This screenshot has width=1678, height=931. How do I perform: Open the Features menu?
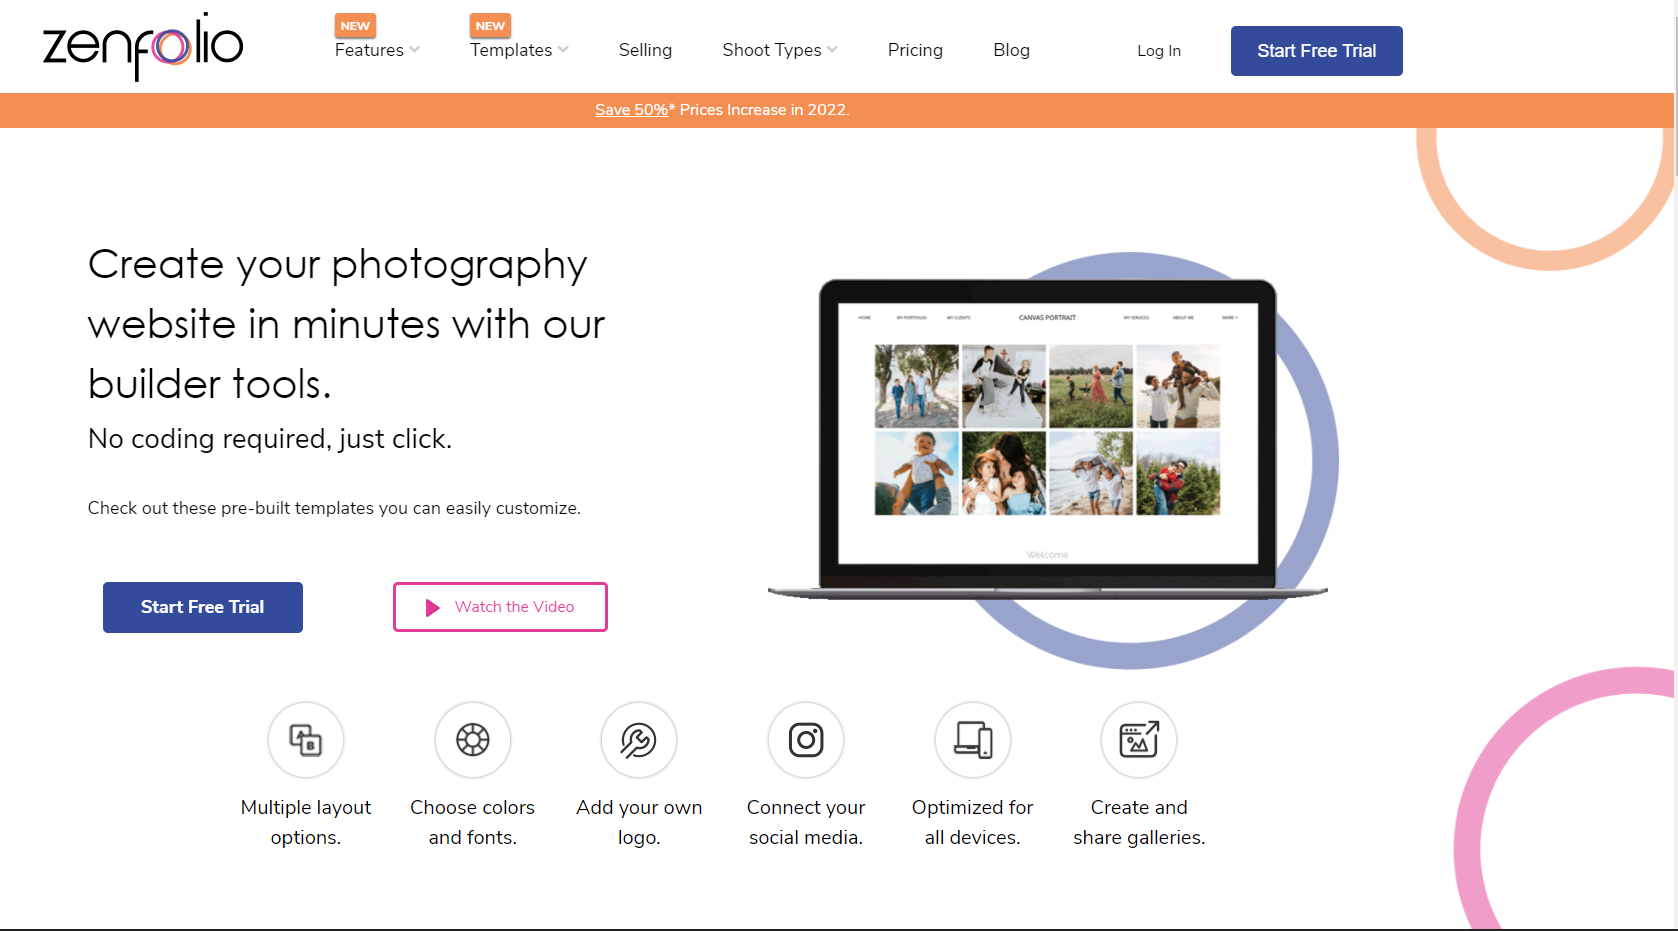(x=369, y=50)
